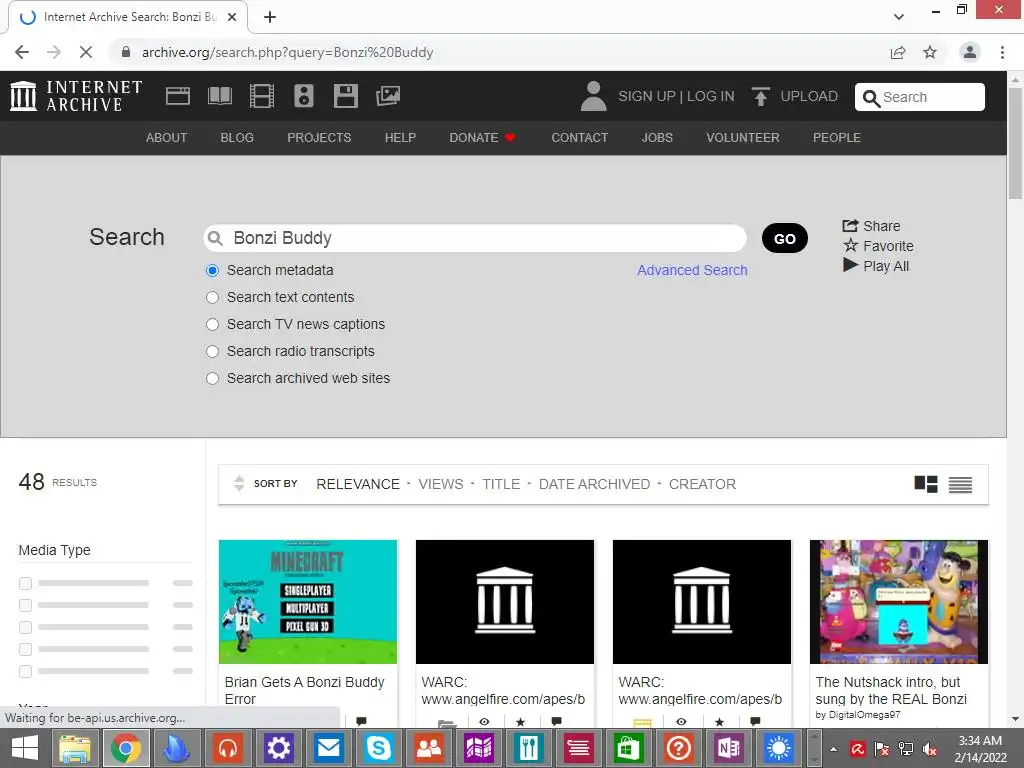The image size is (1024, 768).
Task: Open the Internet Archive home logo
Action: (76, 96)
